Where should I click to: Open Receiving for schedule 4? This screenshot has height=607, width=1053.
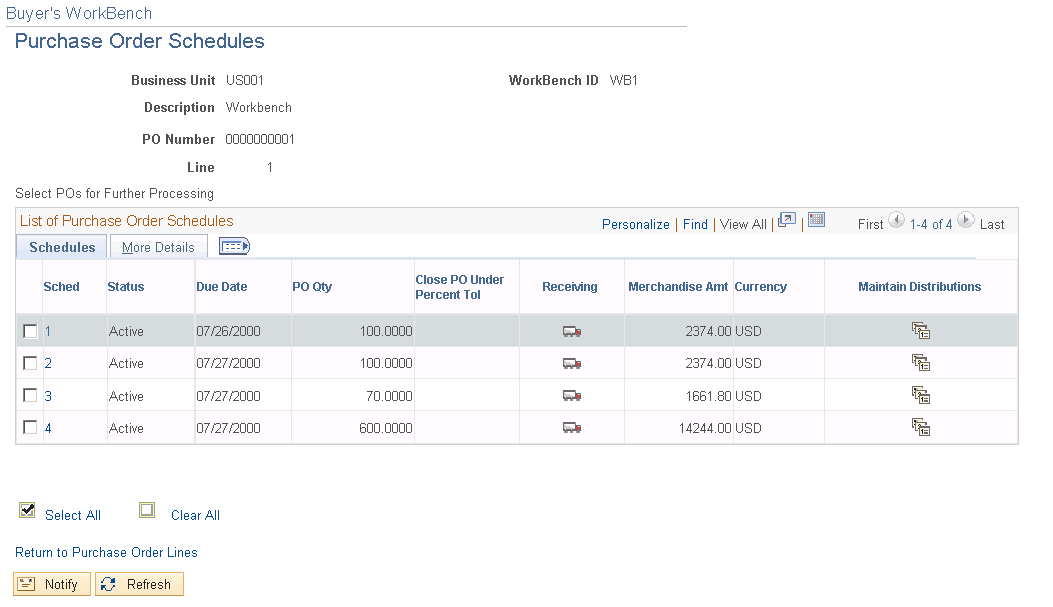[571, 426]
